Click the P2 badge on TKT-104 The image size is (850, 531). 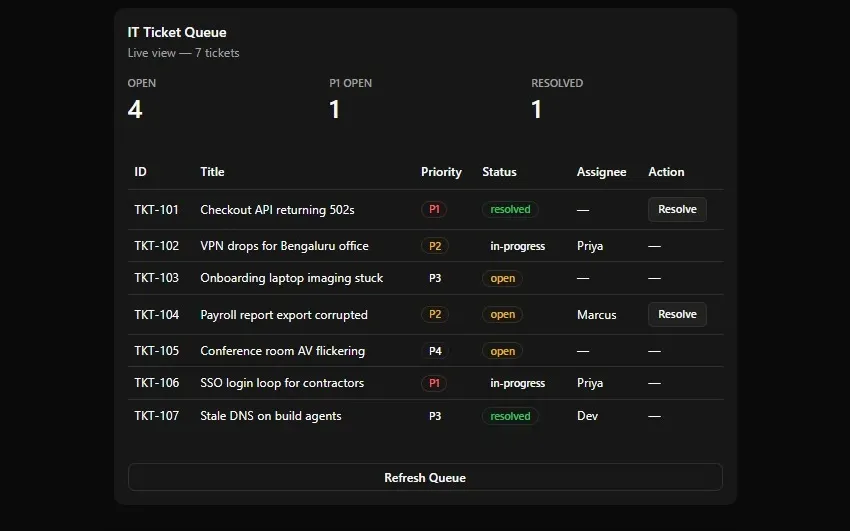click(x=435, y=314)
